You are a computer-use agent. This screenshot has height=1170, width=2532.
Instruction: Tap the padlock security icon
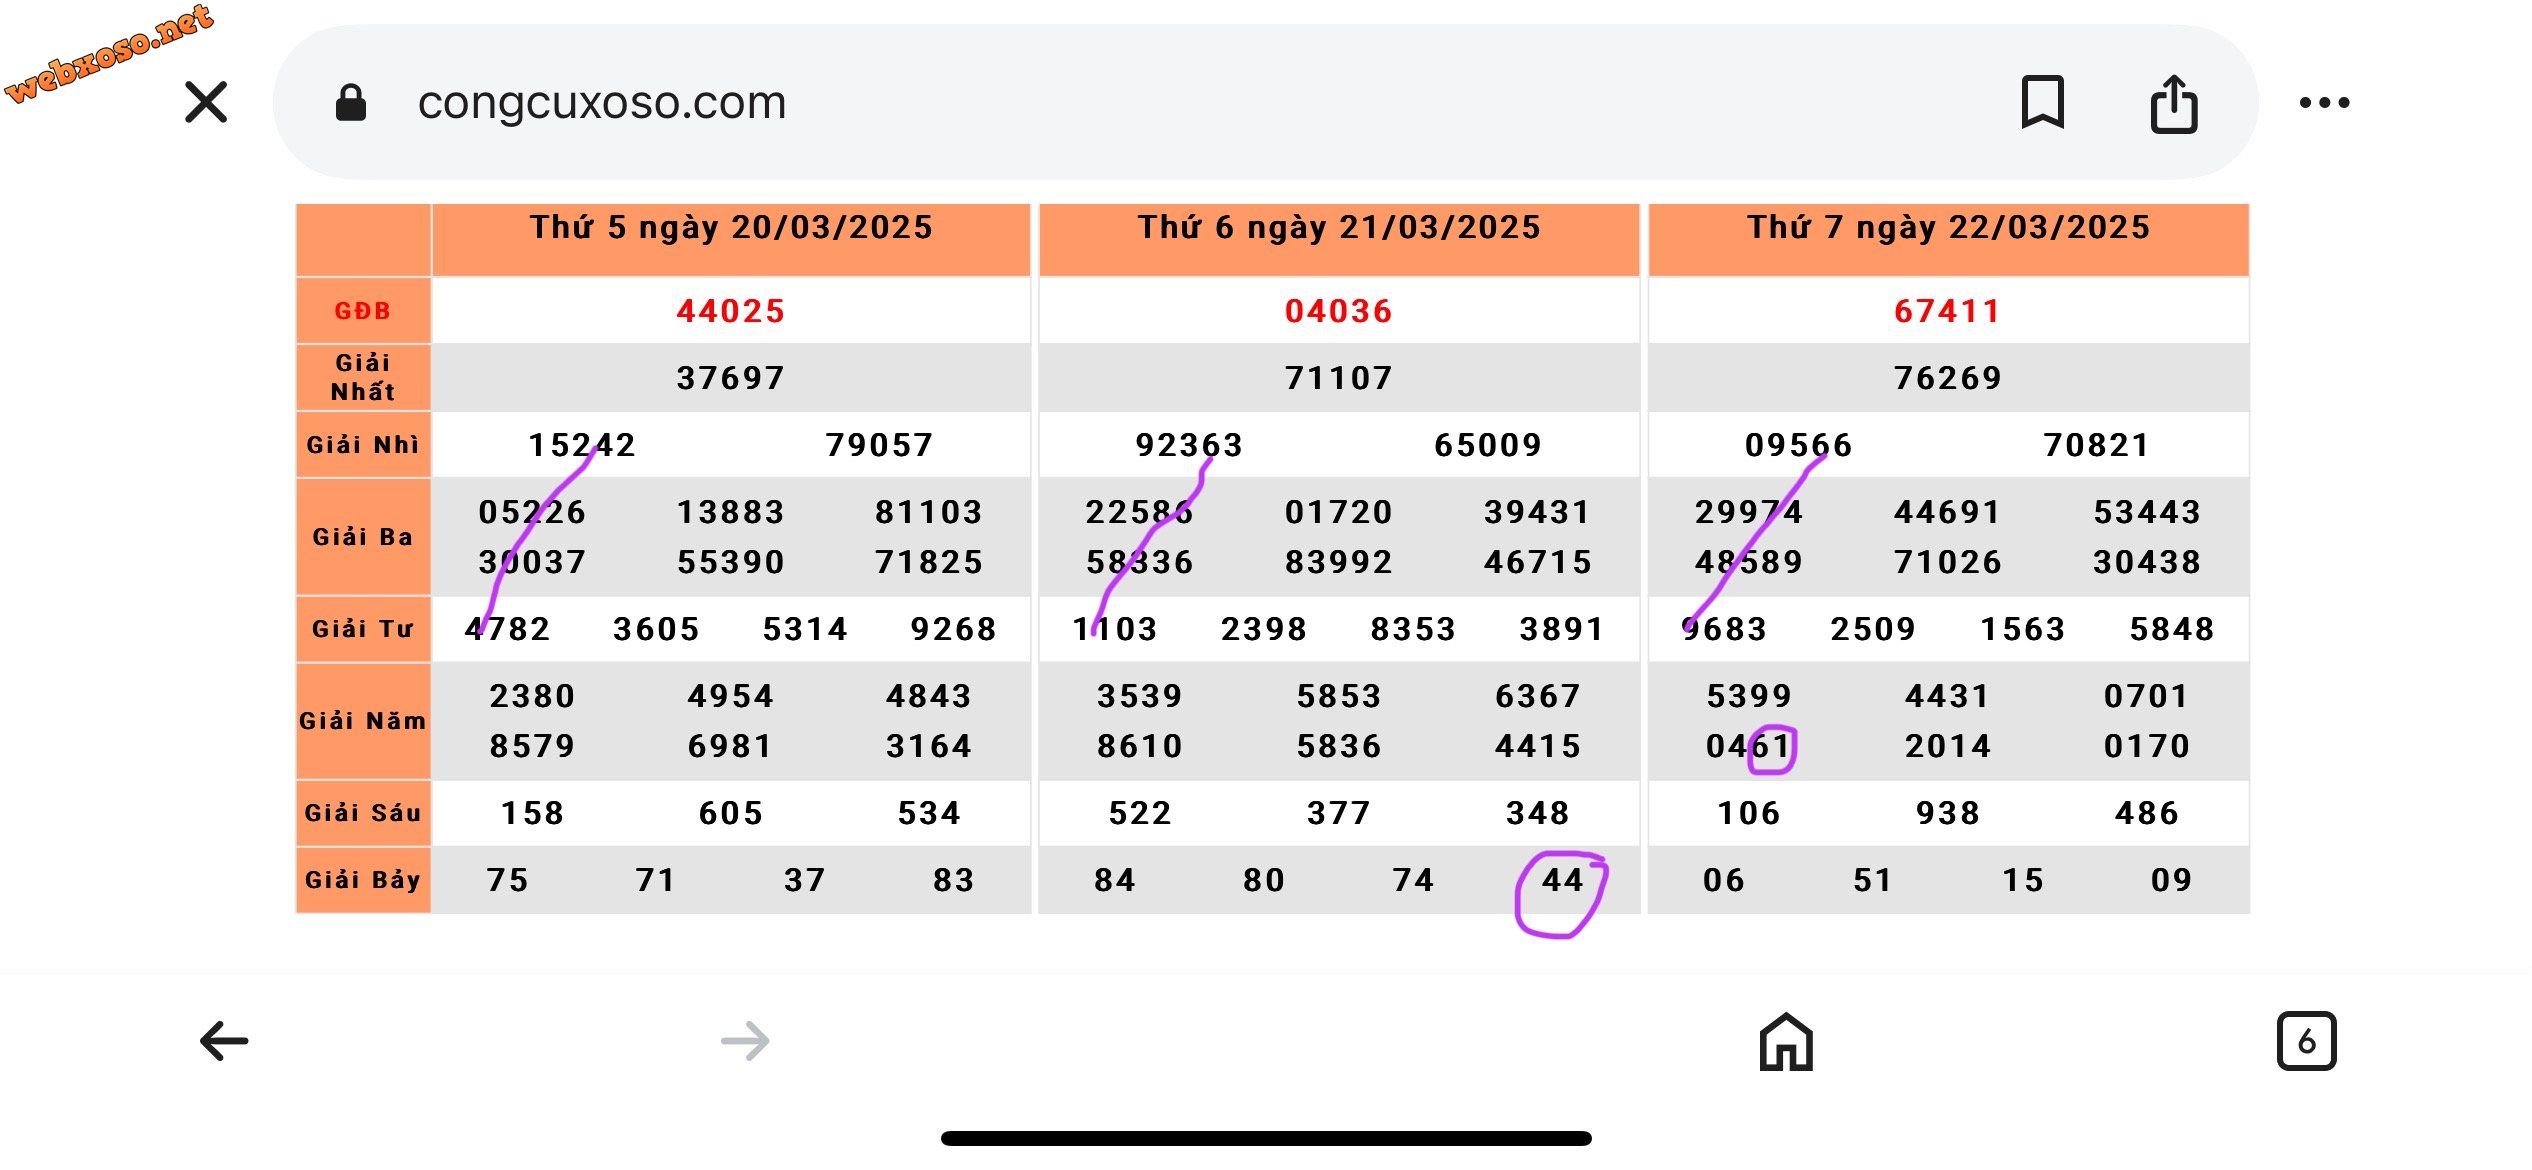[x=350, y=103]
